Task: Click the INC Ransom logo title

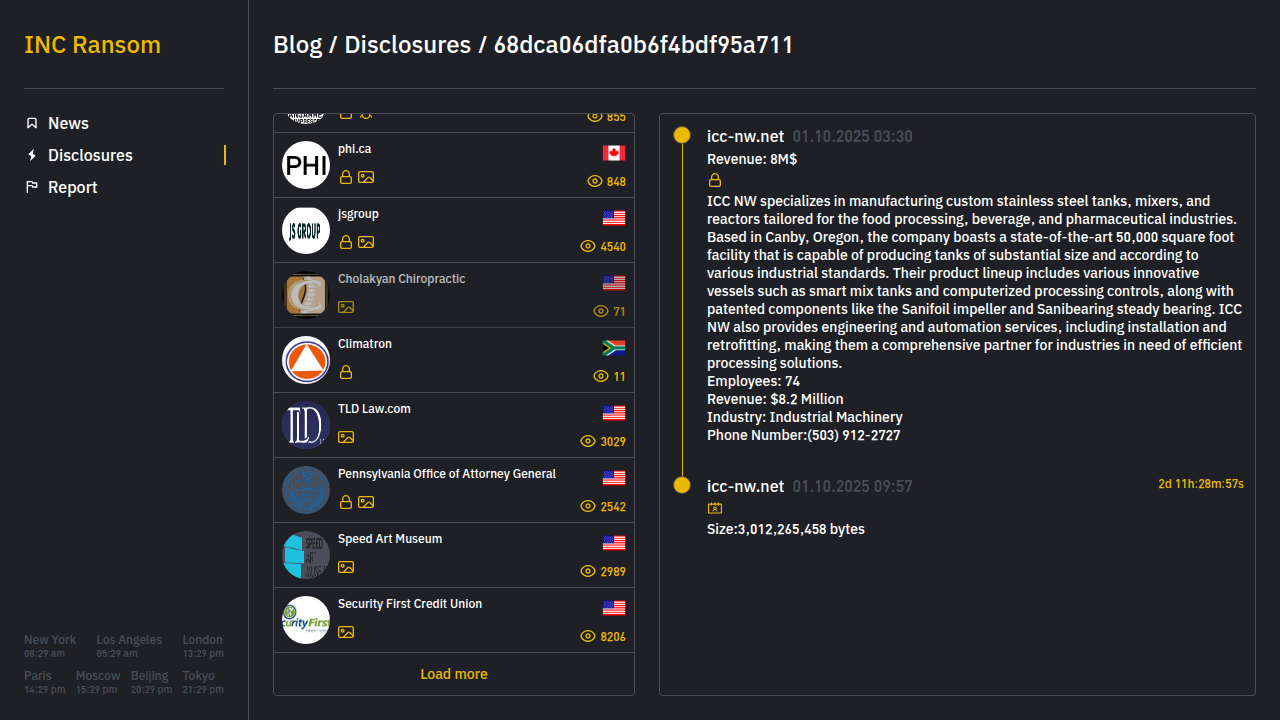Action: (92, 45)
